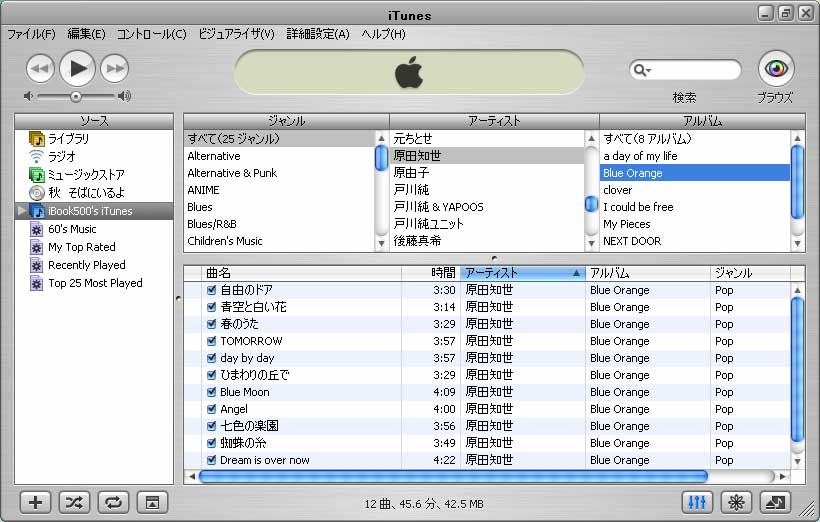
Task: Show or hide artwork panel
Action: (x=152, y=502)
